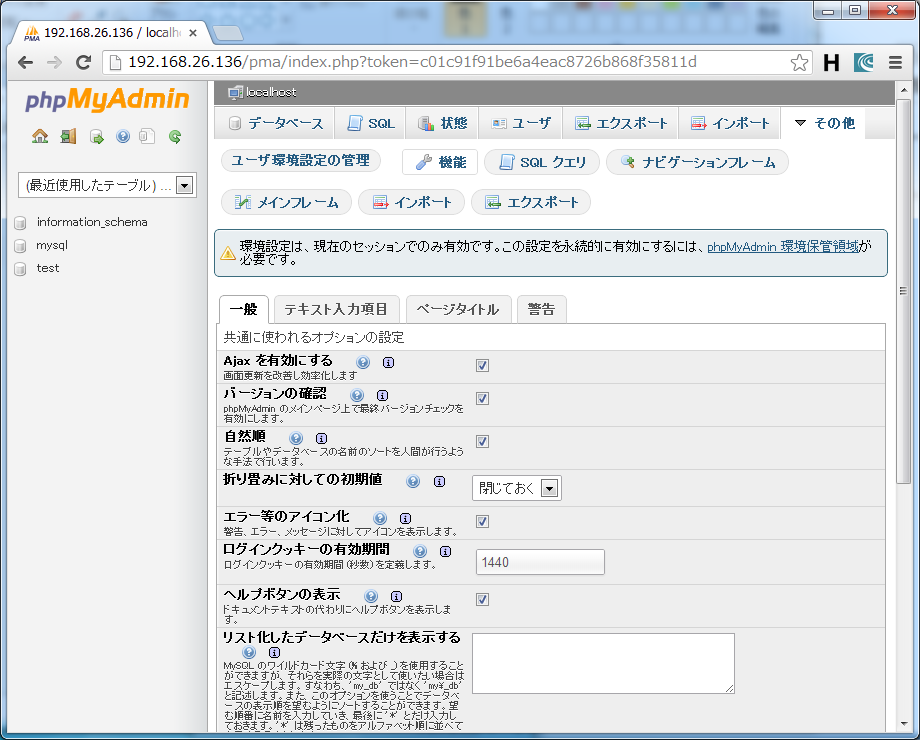Click the log out door icon
This screenshot has width=920, height=740.
click(x=68, y=136)
